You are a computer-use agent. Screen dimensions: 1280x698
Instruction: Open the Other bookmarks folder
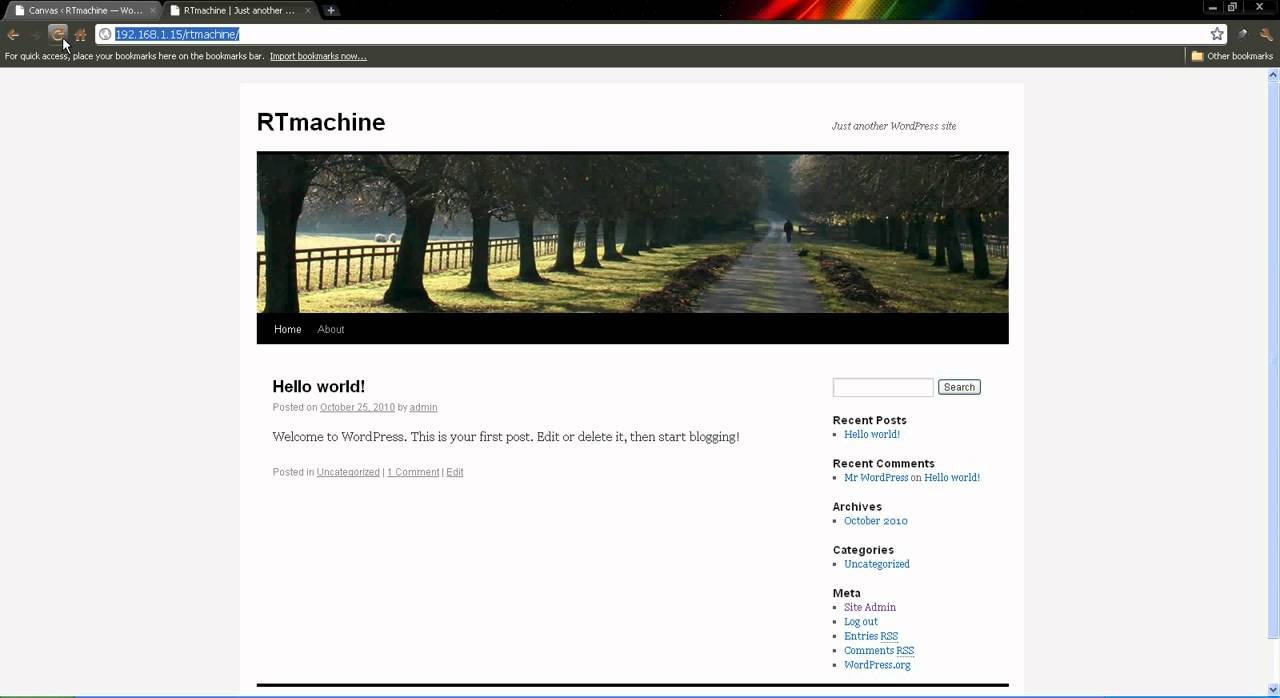coord(1231,56)
